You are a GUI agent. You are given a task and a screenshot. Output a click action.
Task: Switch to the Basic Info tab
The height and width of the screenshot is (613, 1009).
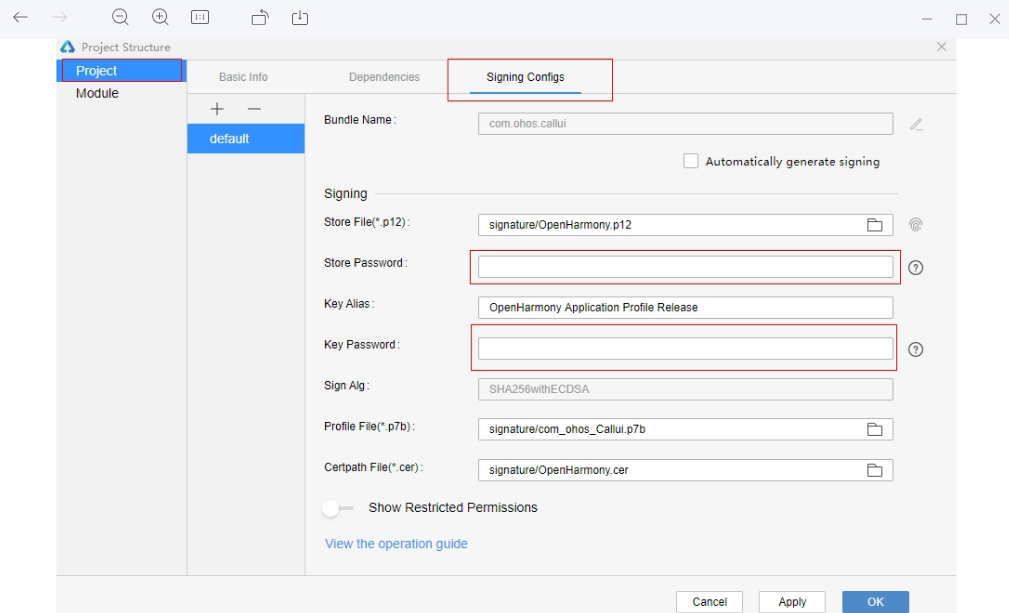coord(243,77)
